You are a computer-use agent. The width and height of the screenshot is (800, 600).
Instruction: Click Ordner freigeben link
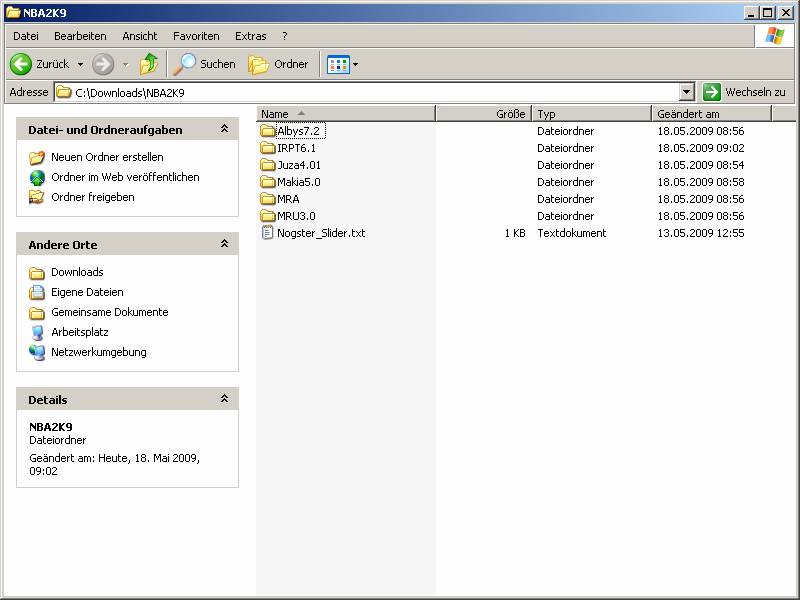pyautogui.click(x=93, y=197)
